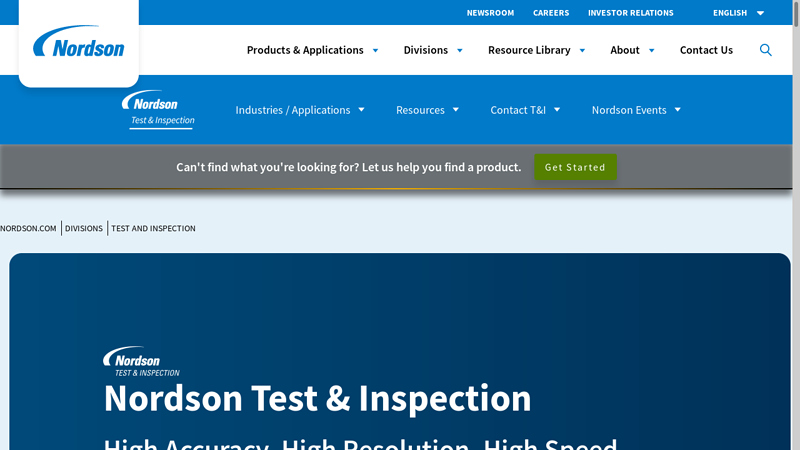
Task: Open the search magnifier icon
Action: tap(765, 50)
